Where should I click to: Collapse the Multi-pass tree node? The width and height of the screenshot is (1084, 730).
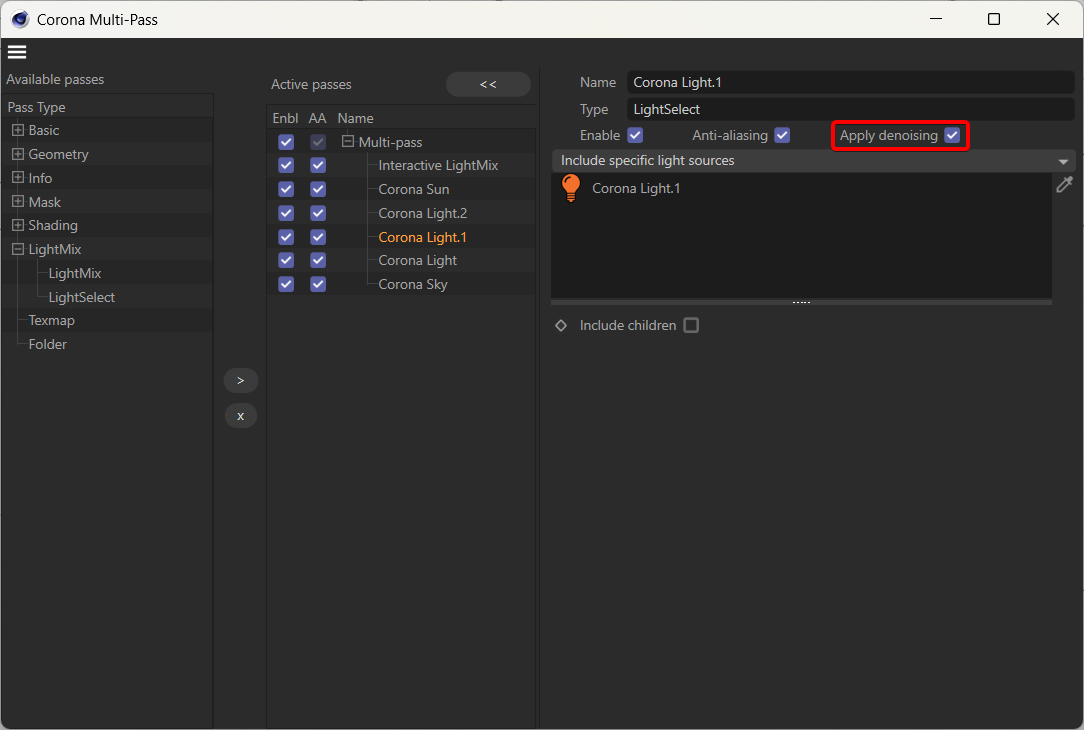(348, 142)
